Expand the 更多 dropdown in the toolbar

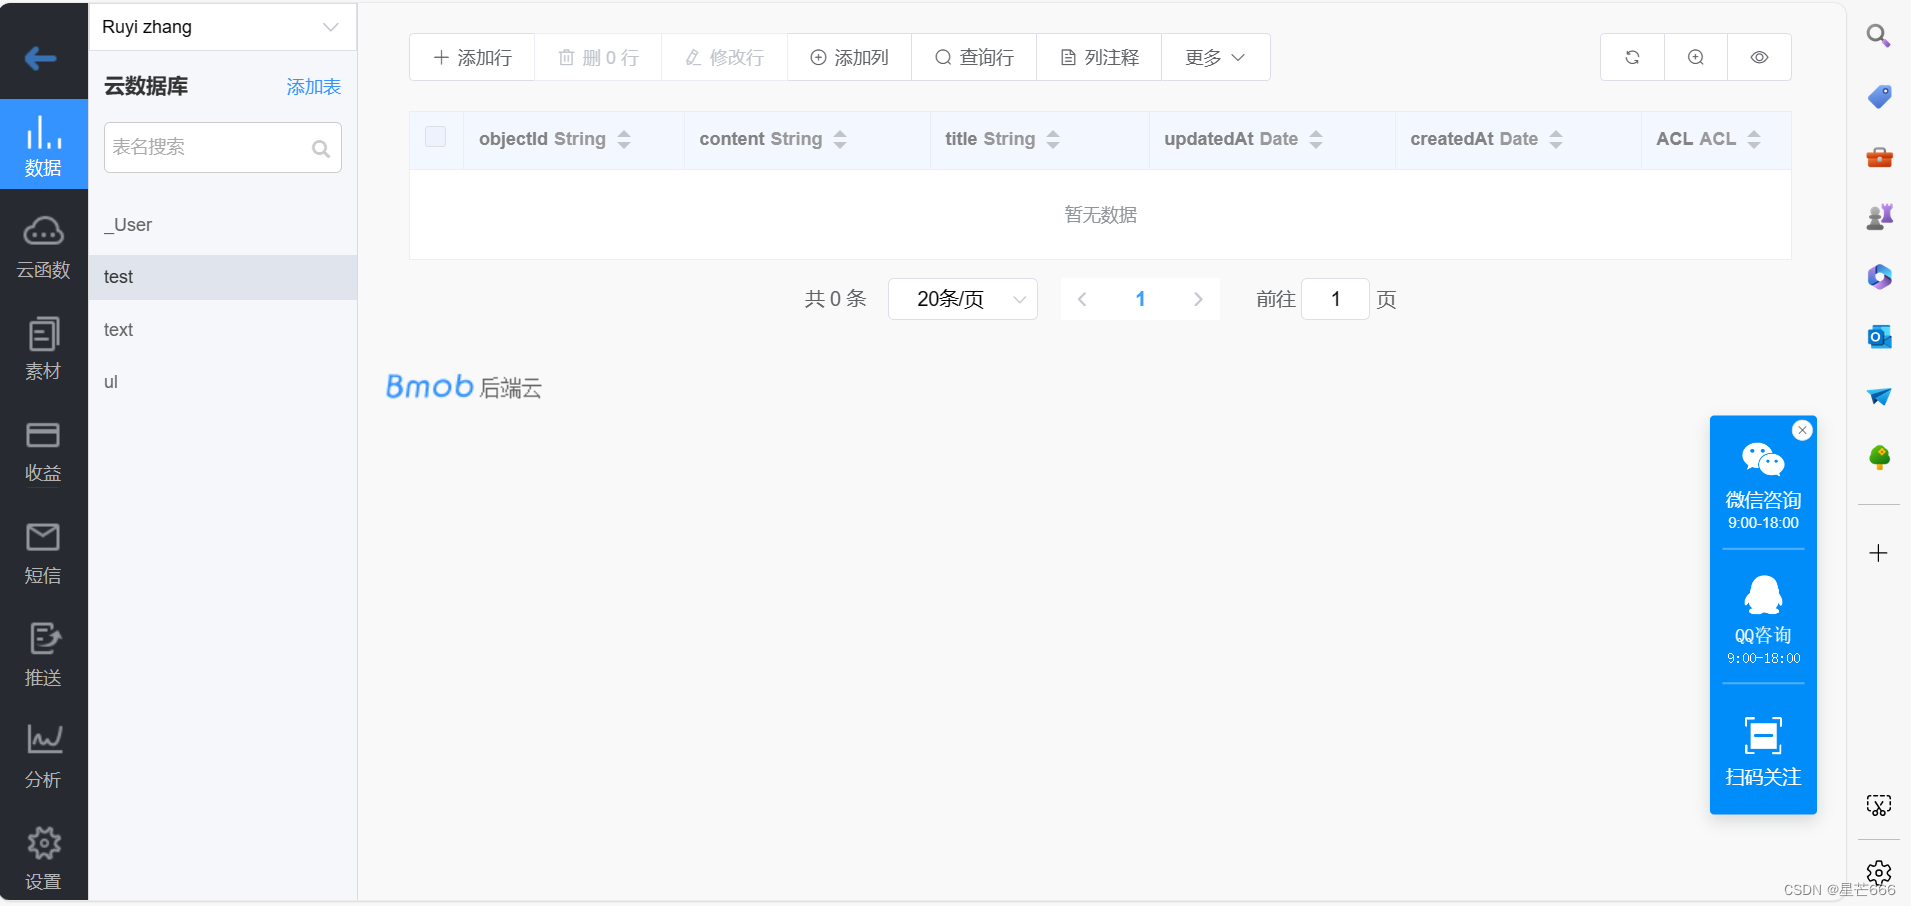click(x=1214, y=57)
